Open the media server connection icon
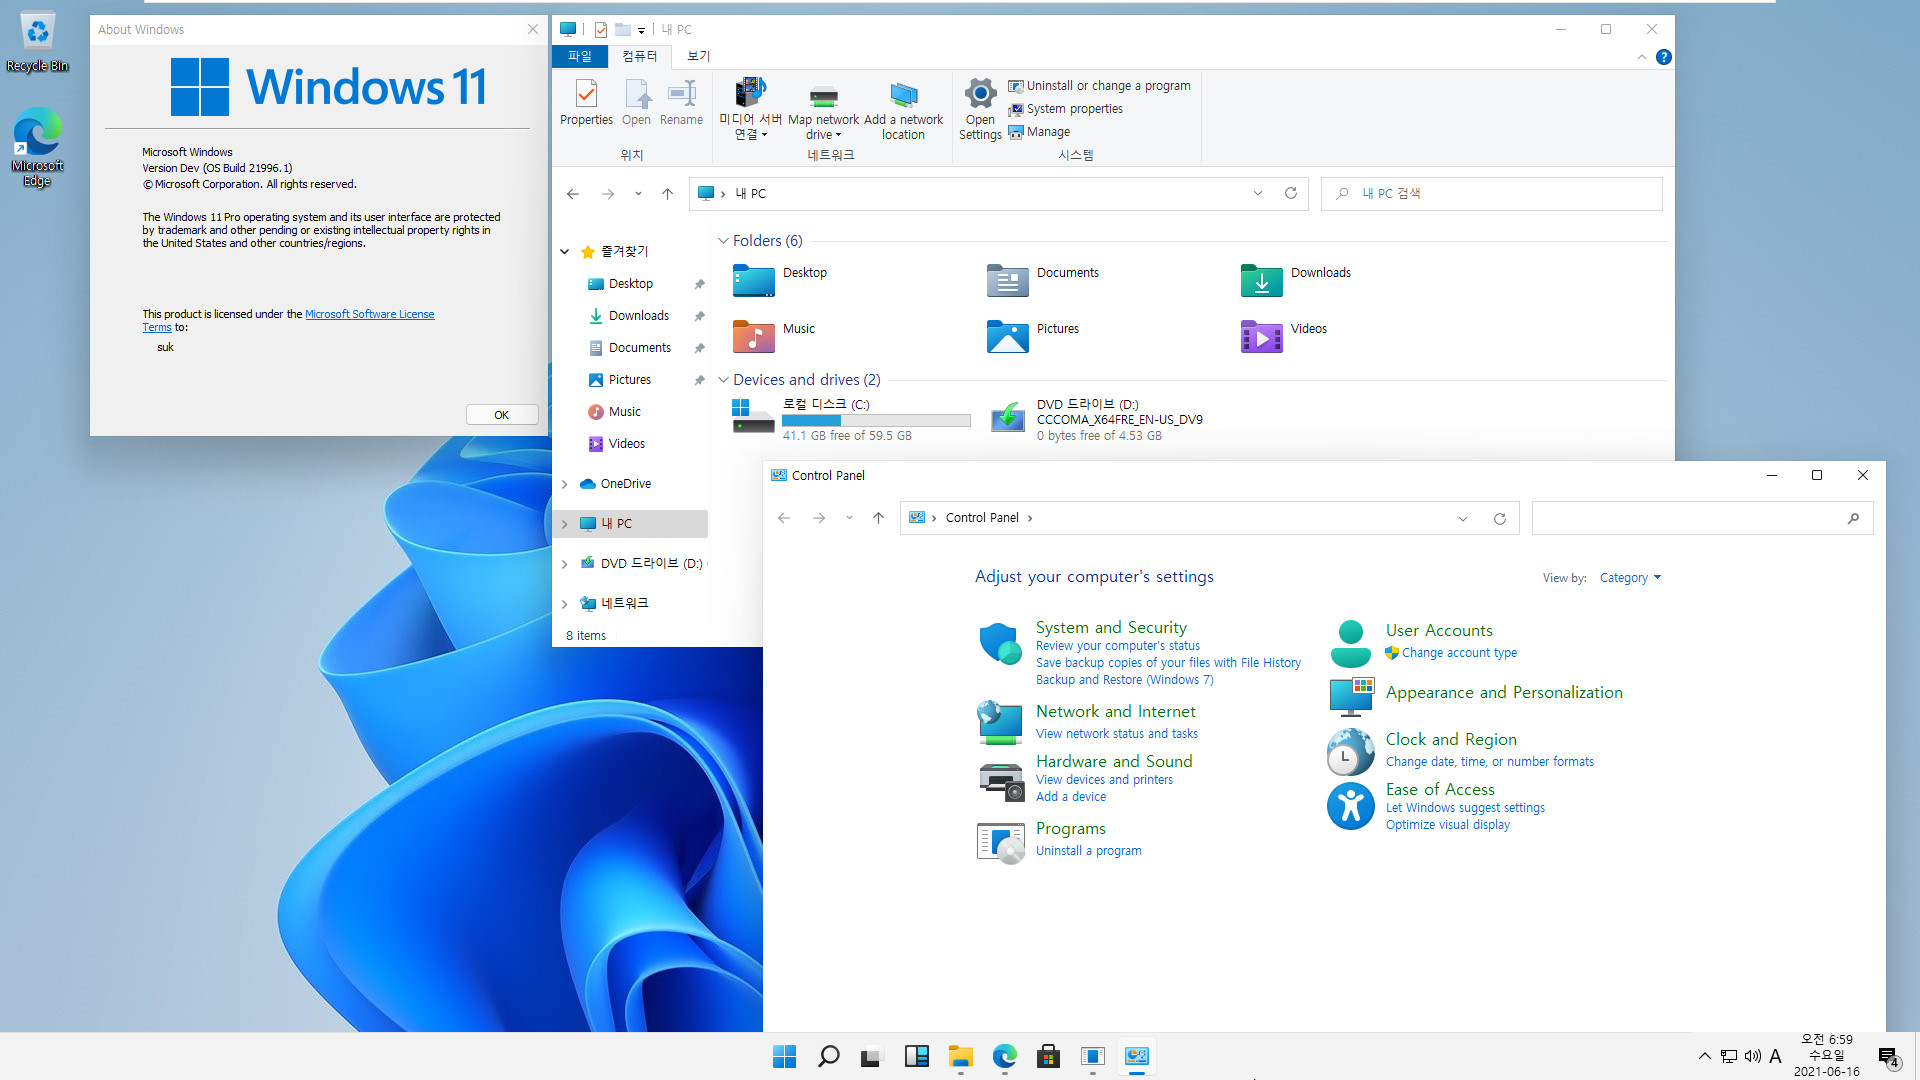Screen dimensions: 1920x1080 click(x=750, y=92)
